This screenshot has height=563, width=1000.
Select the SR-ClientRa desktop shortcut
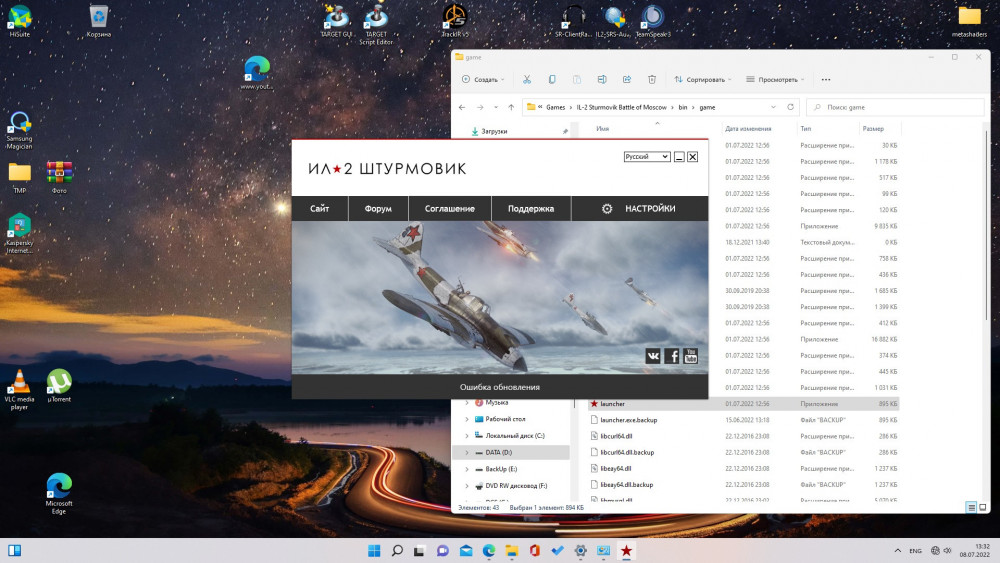(573, 20)
